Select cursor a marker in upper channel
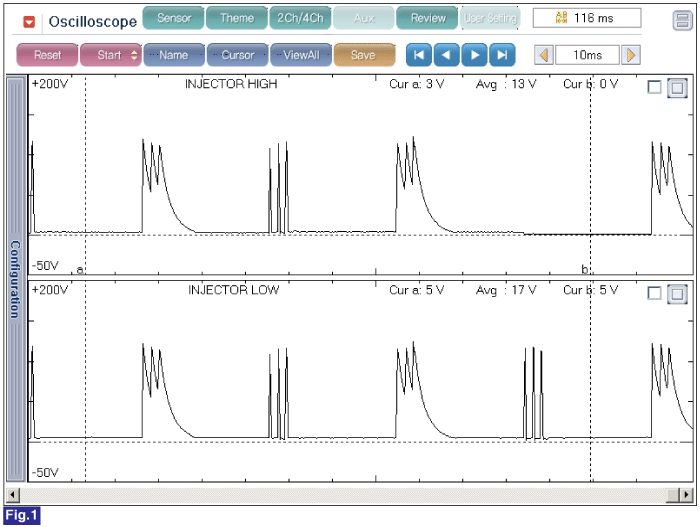Screen dimensions: 700x527 coord(80,269)
